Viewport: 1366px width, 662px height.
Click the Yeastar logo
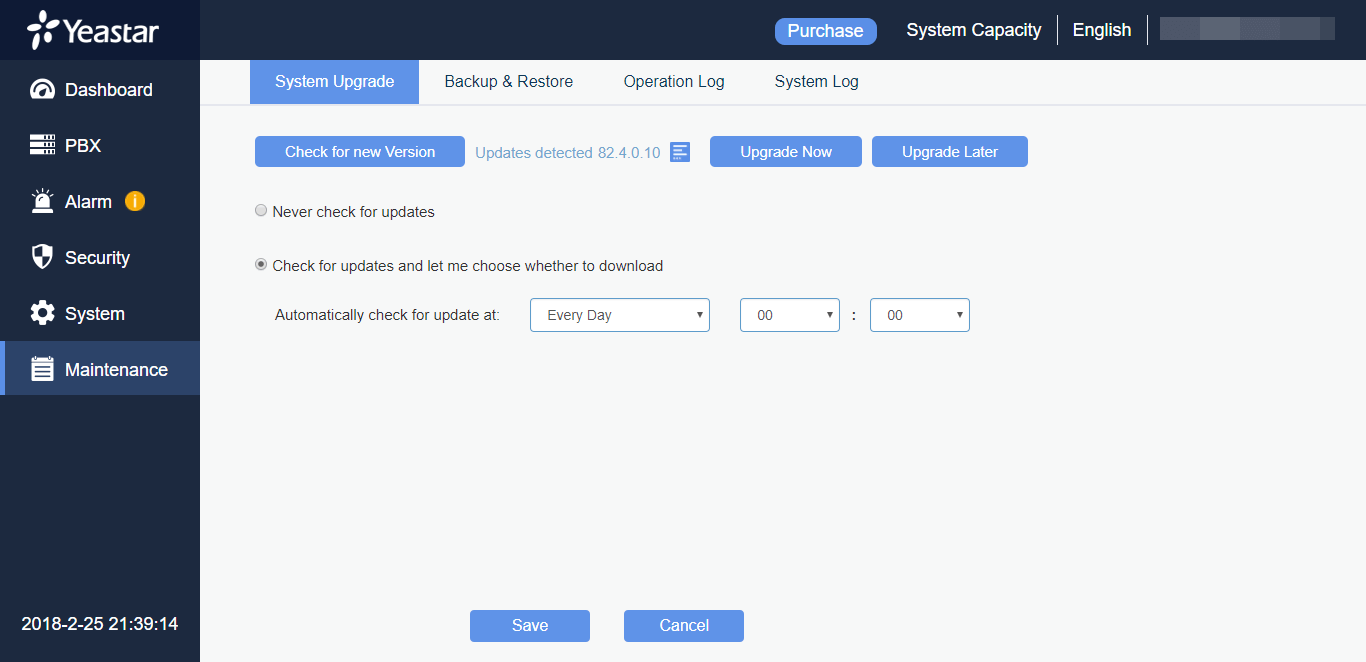[93, 30]
